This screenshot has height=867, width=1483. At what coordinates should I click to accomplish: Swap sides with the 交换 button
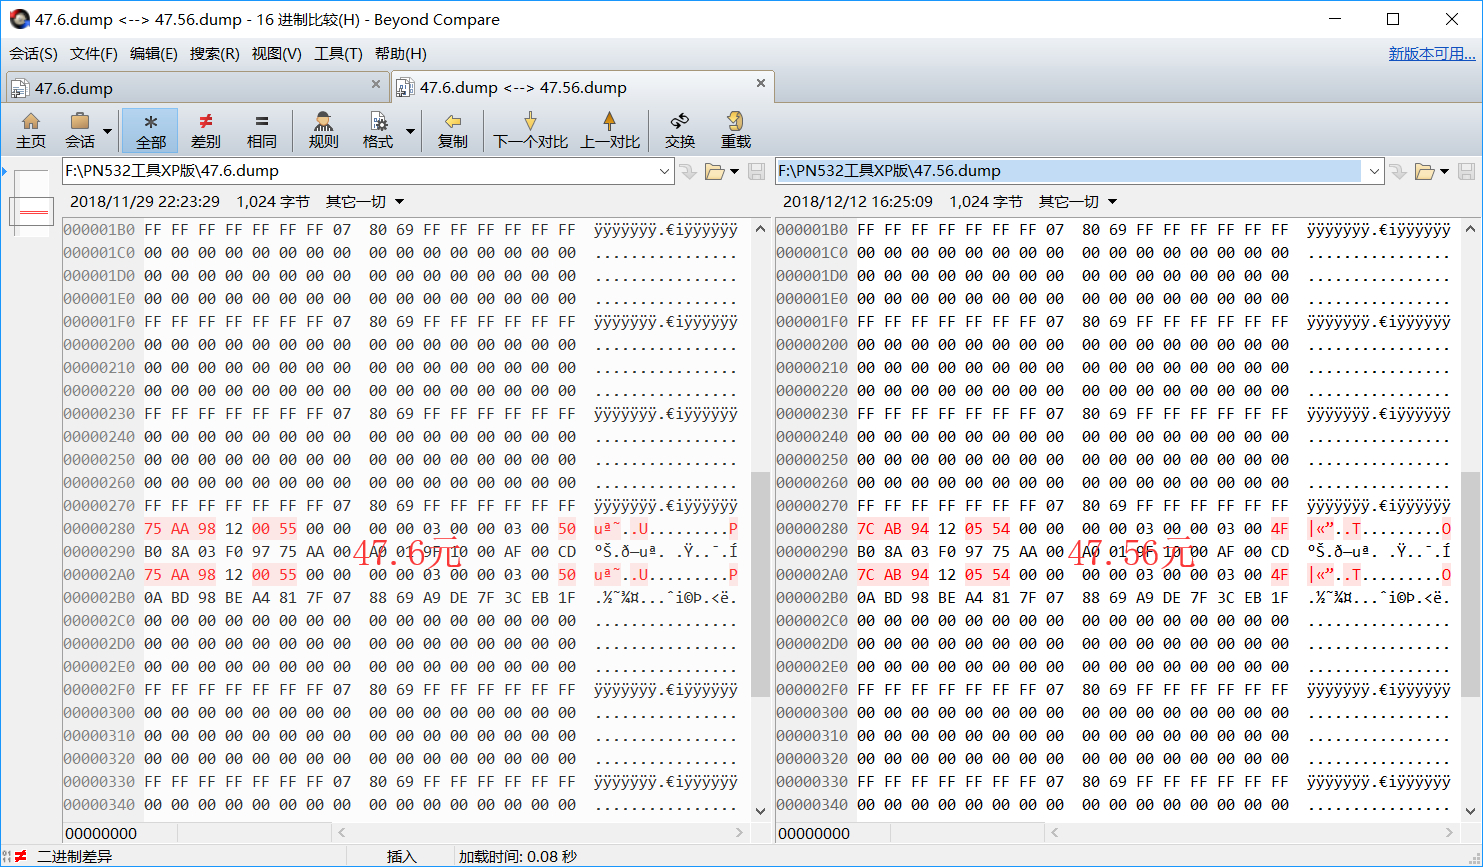click(x=680, y=131)
